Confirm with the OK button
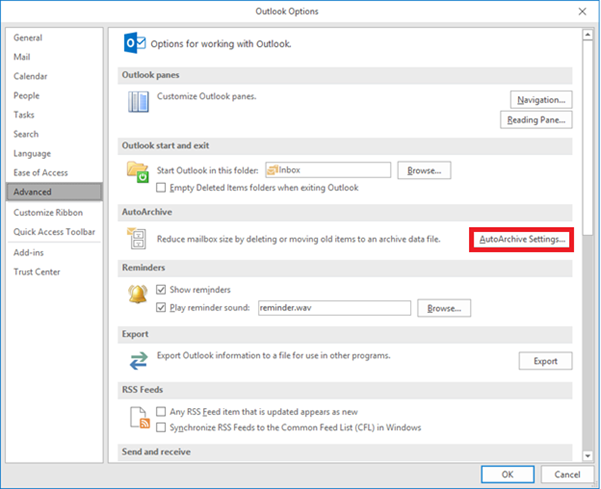601x489 pixels. [x=507, y=474]
